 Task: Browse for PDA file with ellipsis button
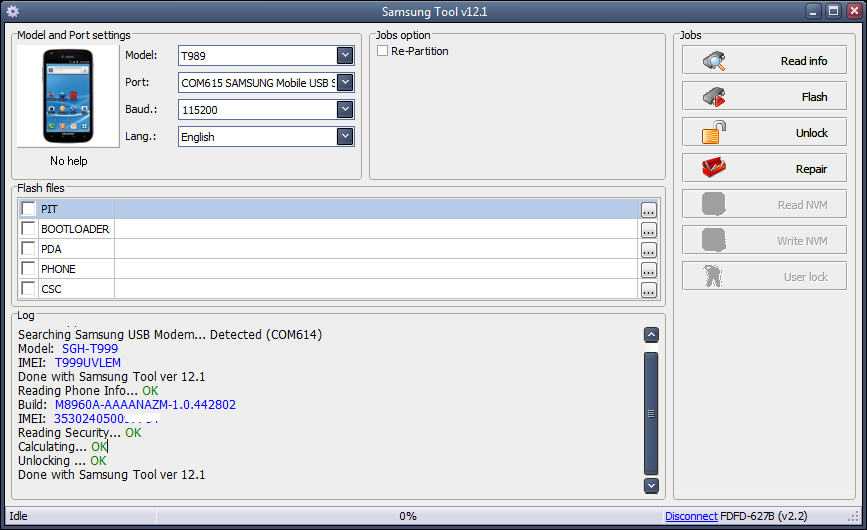click(x=649, y=250)
